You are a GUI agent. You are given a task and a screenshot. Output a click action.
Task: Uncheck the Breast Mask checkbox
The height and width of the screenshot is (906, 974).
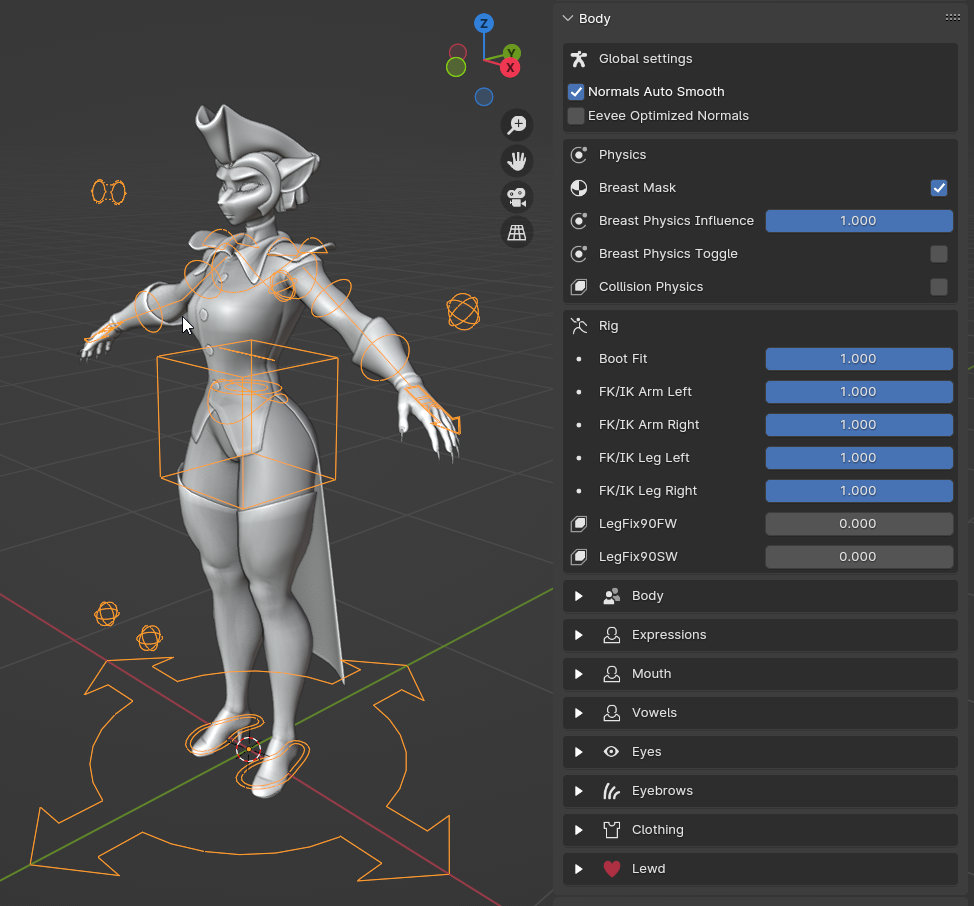(x=939, y=188)
